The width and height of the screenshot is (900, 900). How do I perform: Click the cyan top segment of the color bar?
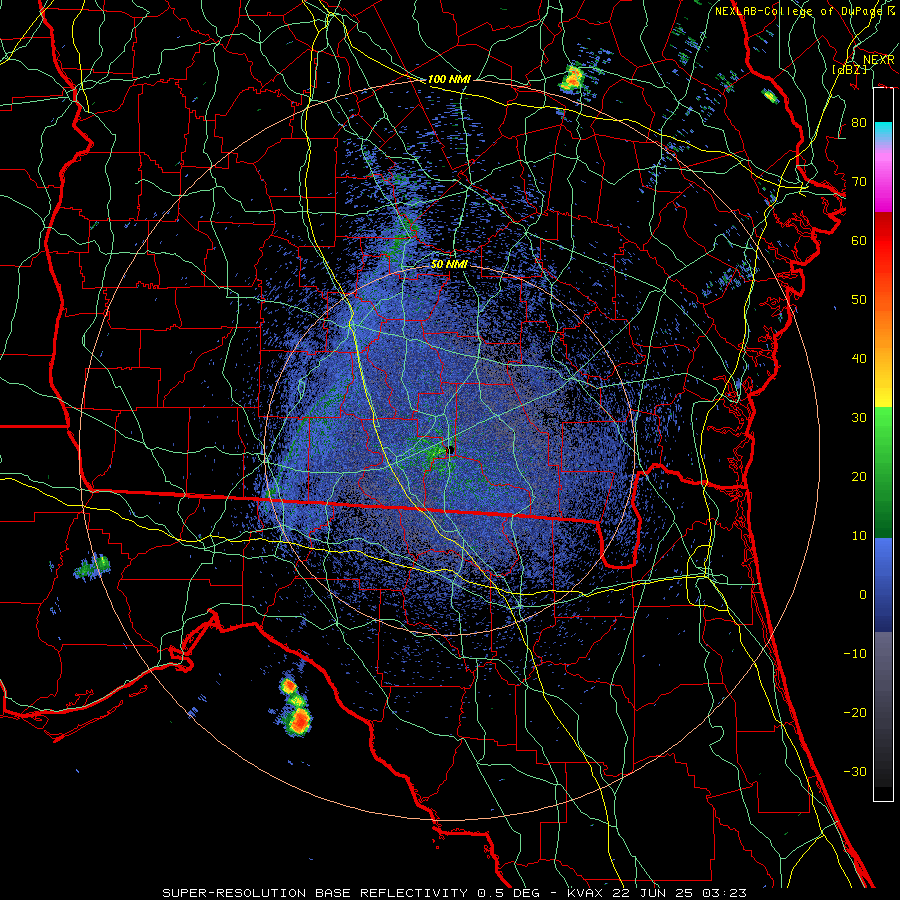[883, 132]
